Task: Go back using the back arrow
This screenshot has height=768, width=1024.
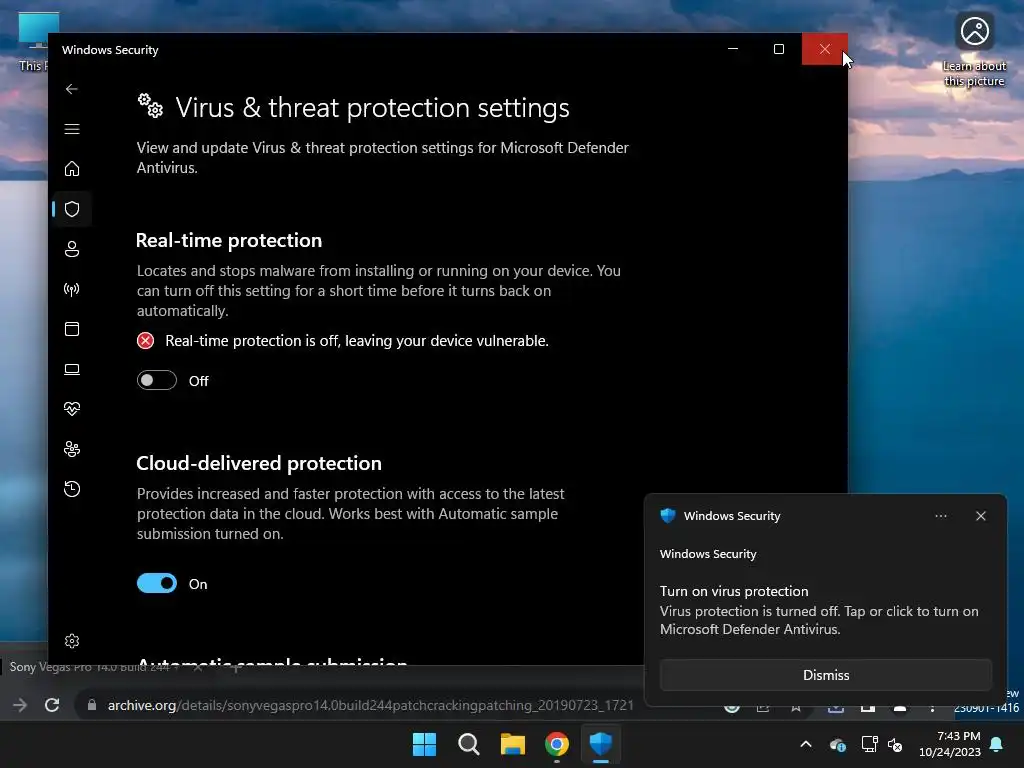Action: coord(72,89)
